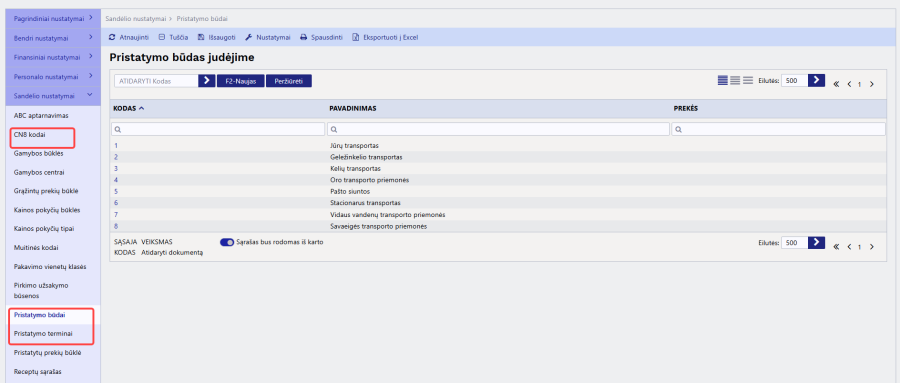
Task: Click Atidaryti dokumentą action text
Action: (x=172, y=252)
